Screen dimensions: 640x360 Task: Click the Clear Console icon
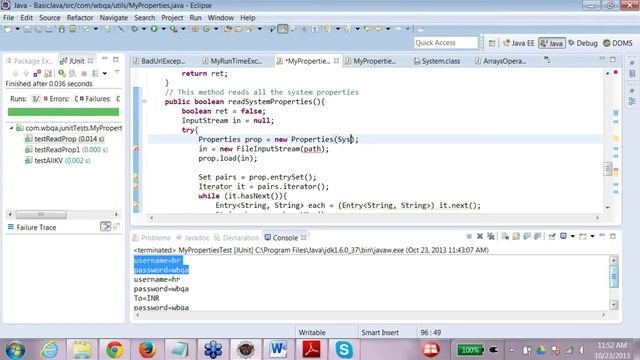[505, 236]
